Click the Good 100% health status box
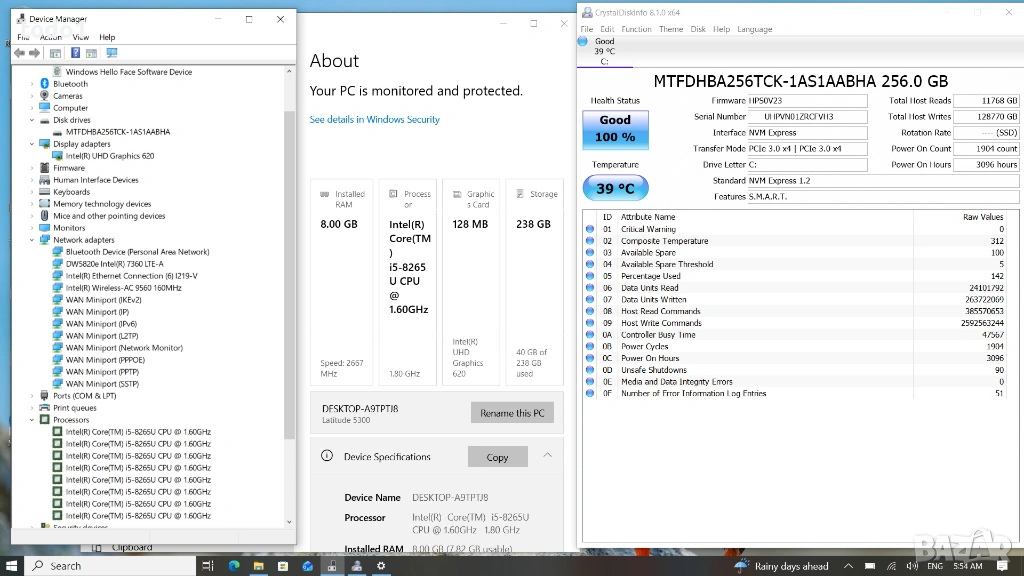Screen dimensions: 1024x576 click(x=615, y=129)
